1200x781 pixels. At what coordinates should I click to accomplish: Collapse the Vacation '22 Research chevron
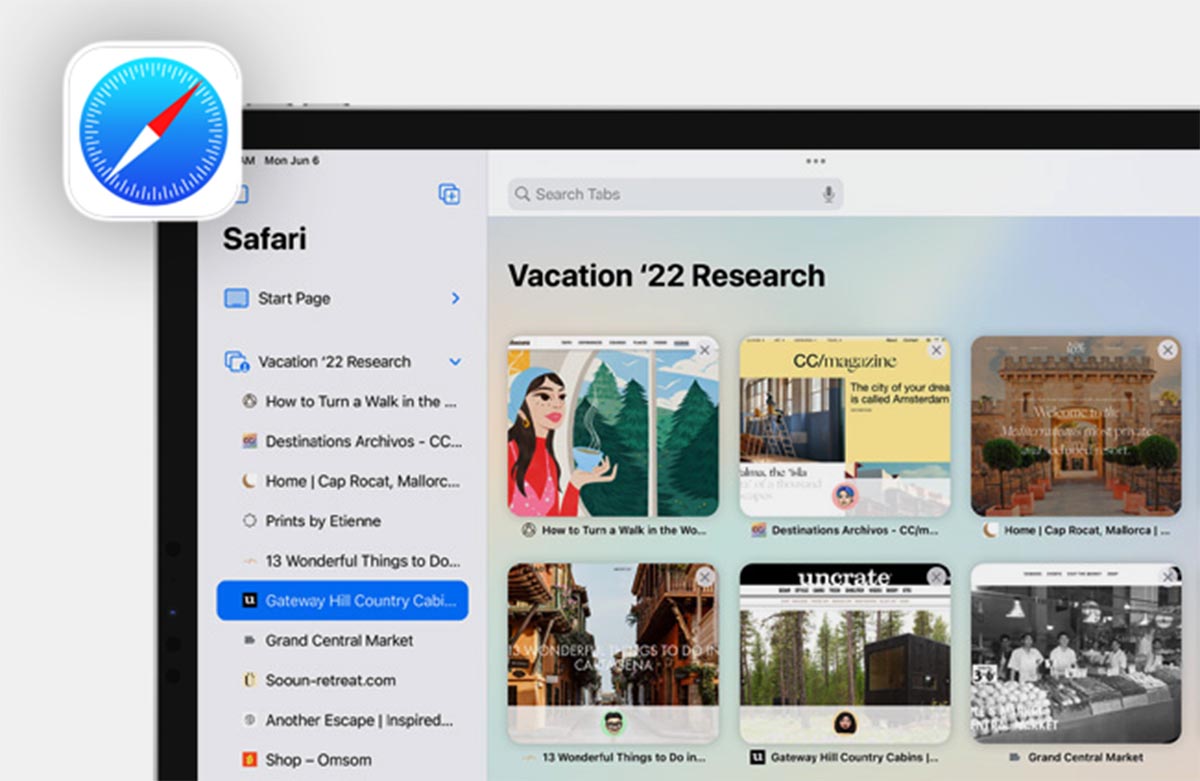pyautogui.click(x=455, y=362)
